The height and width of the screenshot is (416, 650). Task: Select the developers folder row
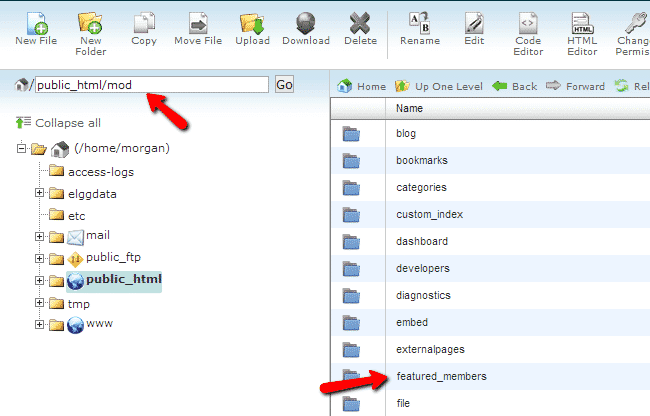(x=490, y=268)
